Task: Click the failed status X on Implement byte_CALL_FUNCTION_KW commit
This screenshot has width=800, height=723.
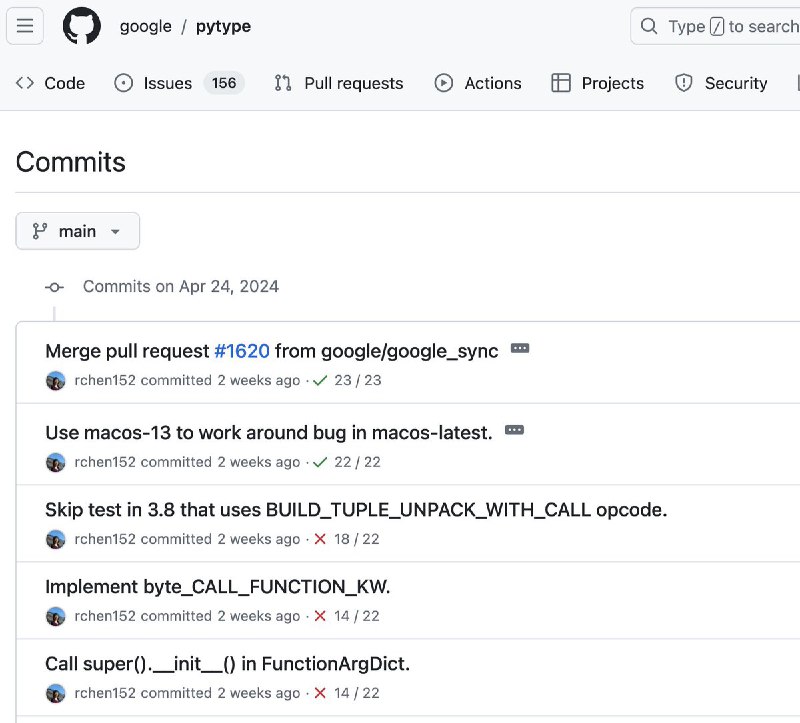Action: 320,616
